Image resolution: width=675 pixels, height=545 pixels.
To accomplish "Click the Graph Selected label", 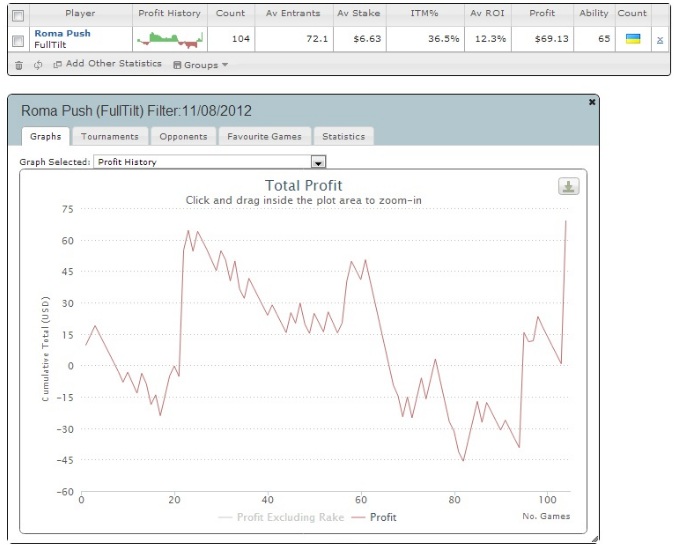I will click(55, 162).
